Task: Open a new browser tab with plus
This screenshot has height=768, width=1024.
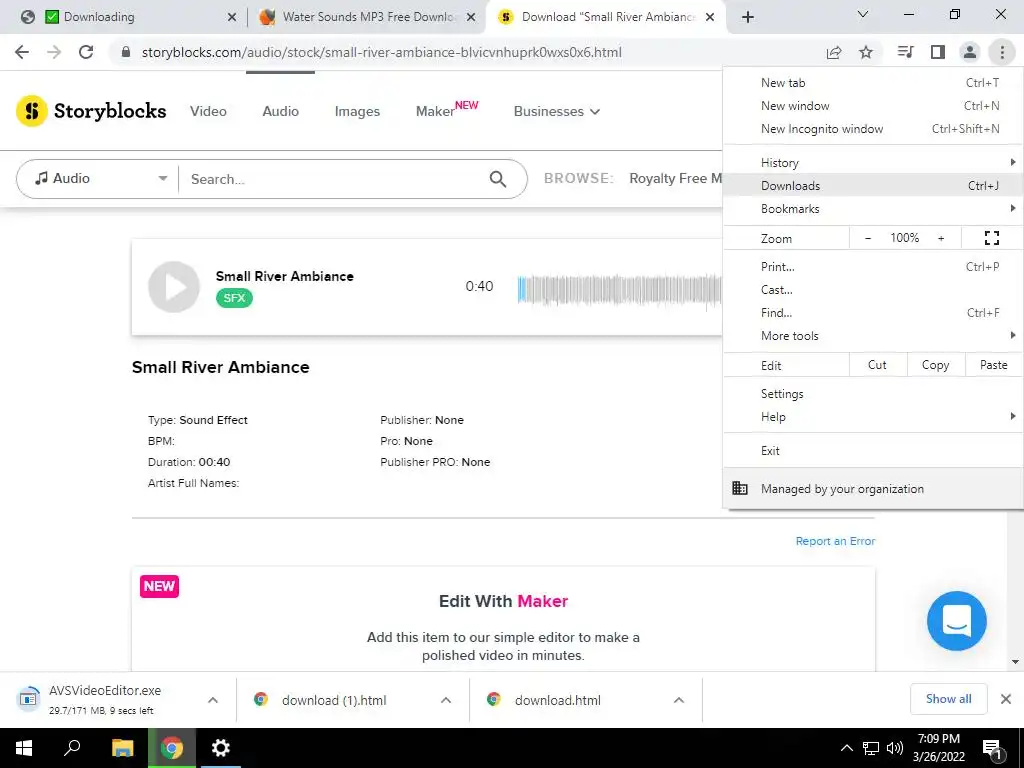Action: point(748,17)
